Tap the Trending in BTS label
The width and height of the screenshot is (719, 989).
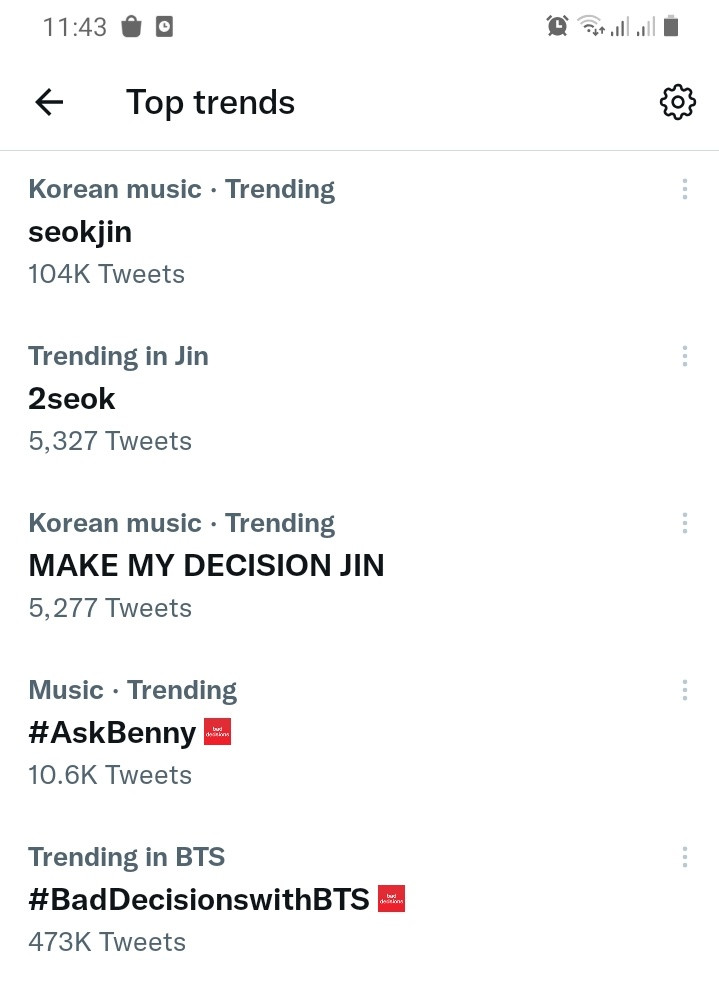click(127, 857)
